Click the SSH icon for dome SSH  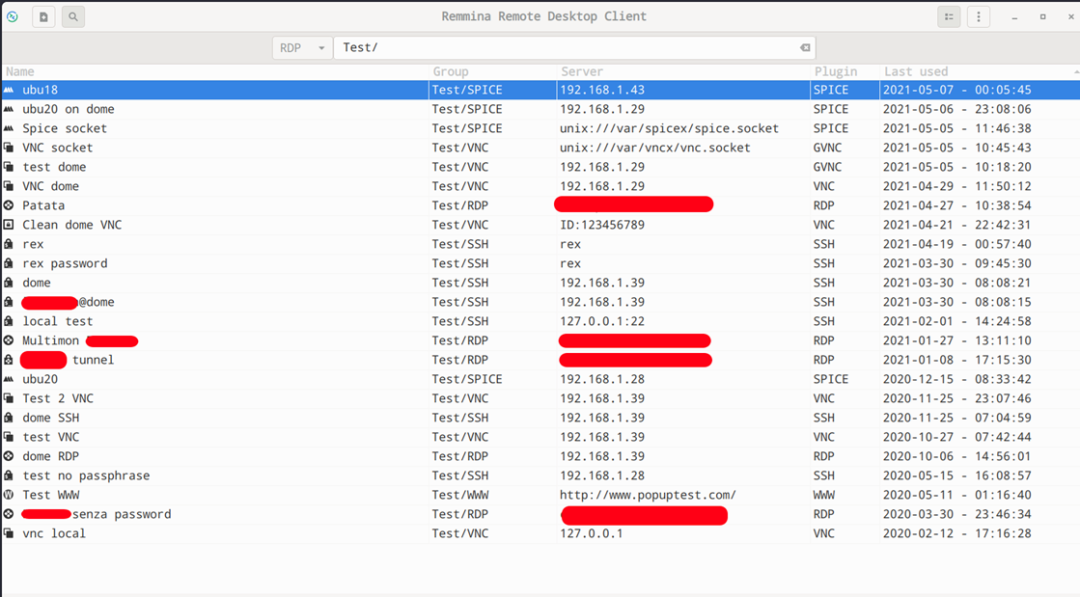[9, 417]
